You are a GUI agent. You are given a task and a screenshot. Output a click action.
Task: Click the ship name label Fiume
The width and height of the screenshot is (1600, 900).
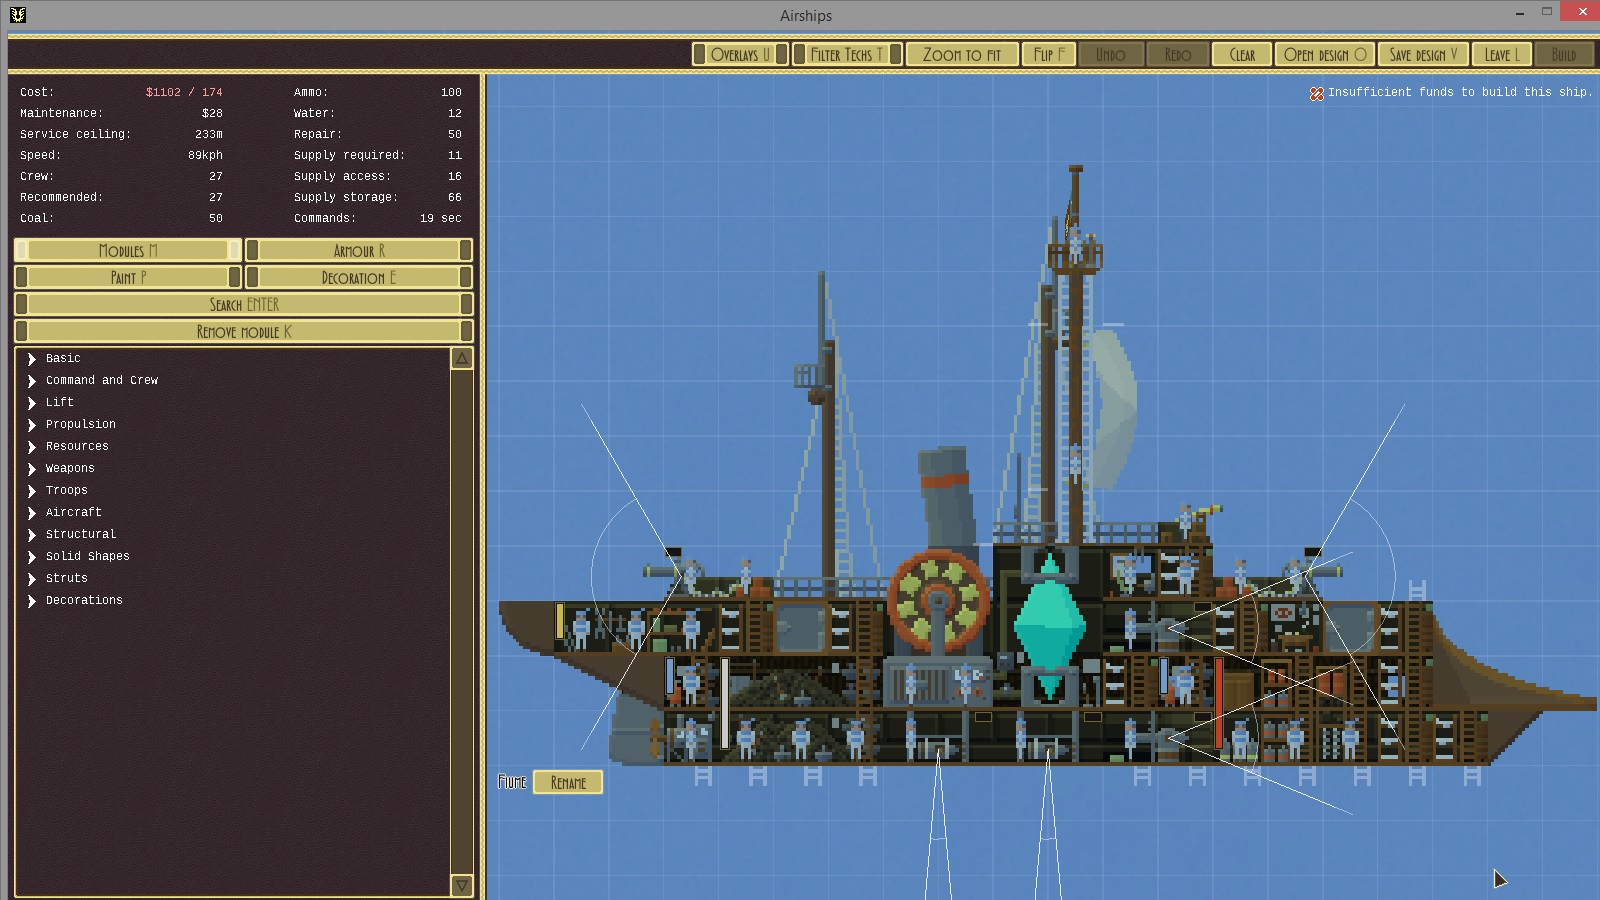coord(512,782)
